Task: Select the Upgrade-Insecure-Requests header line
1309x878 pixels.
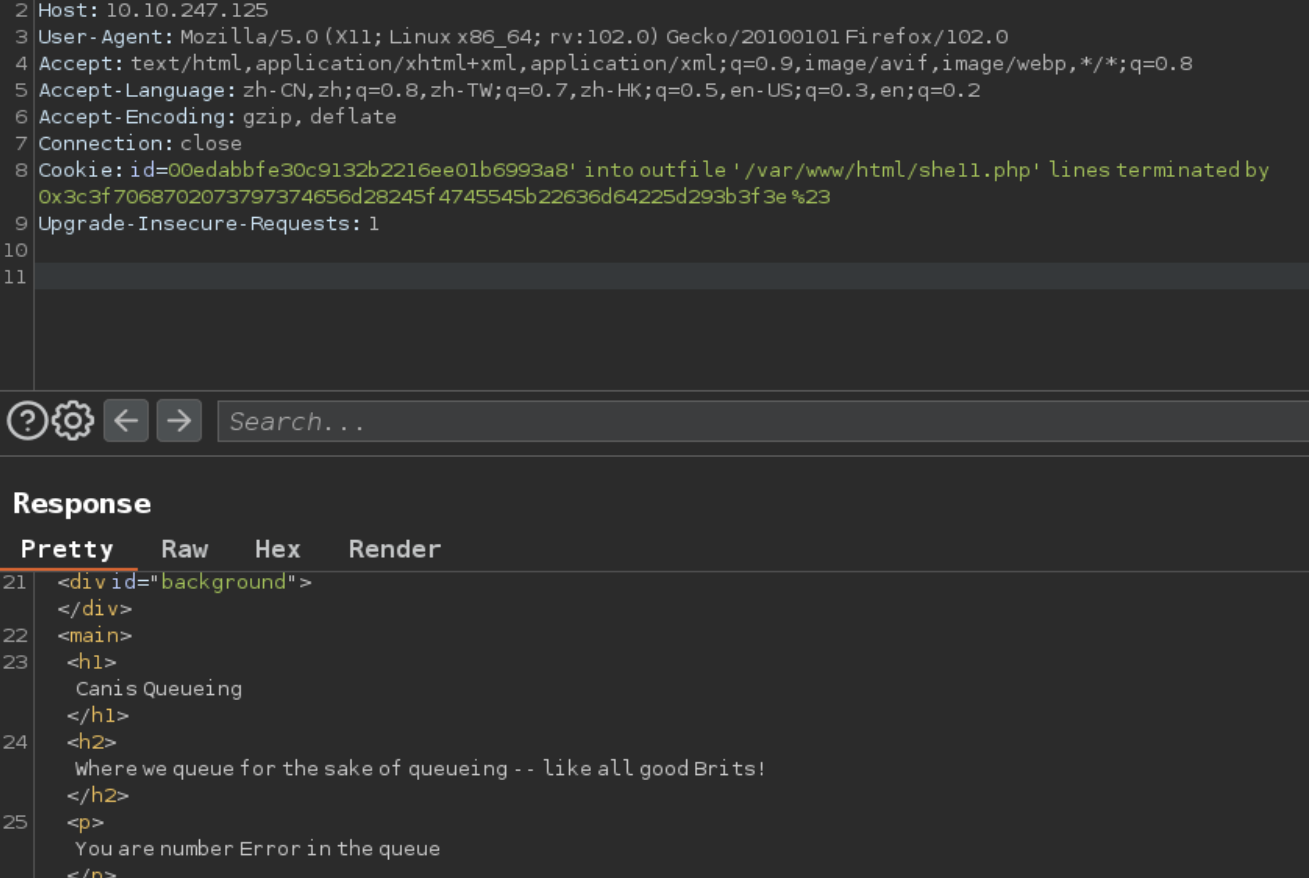Action: click(x=209, y=223)
